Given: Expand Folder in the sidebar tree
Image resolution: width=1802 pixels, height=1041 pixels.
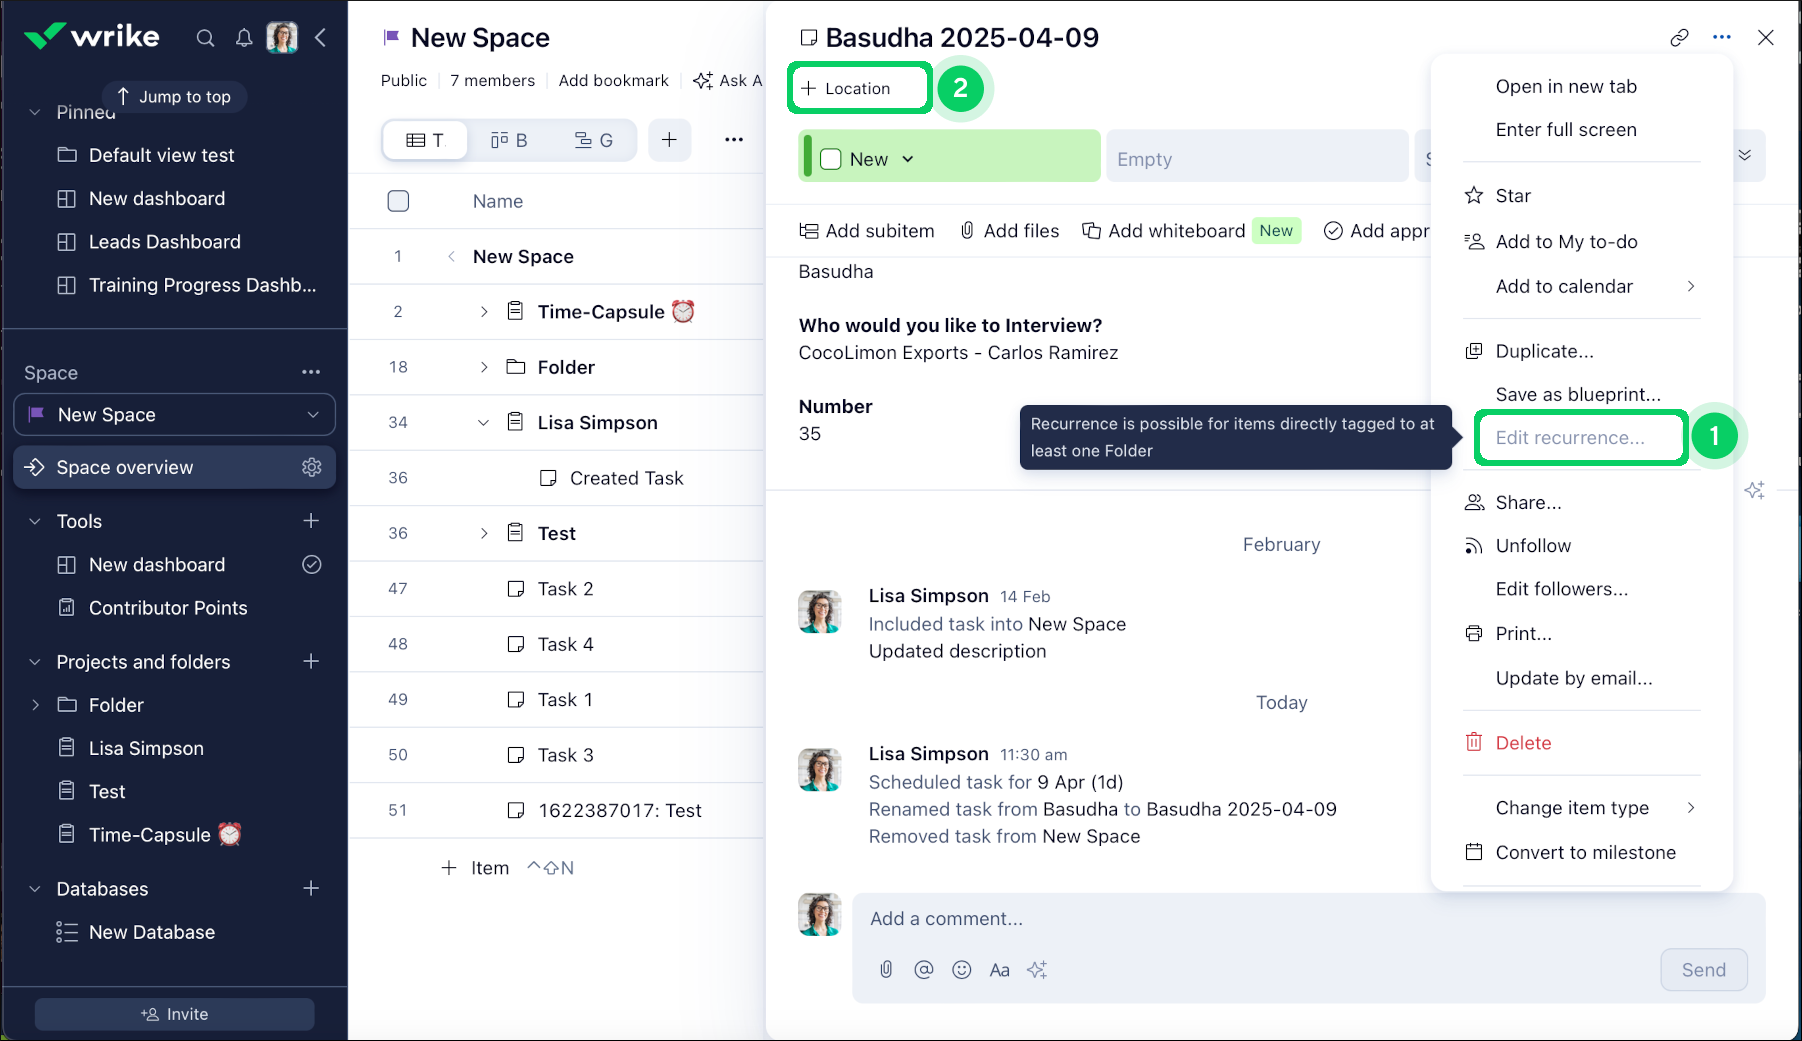Looking at the screenshot, I should [x=35, y=705].
